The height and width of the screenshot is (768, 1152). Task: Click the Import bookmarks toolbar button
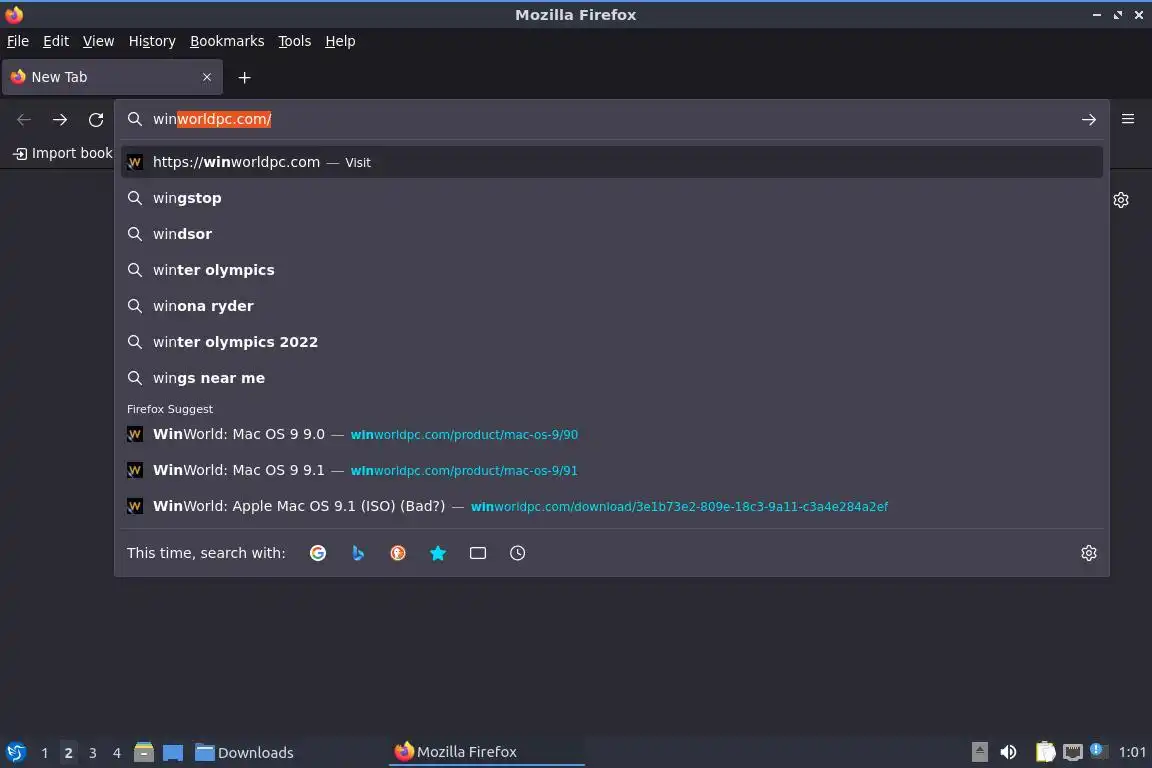pos(63,153)
